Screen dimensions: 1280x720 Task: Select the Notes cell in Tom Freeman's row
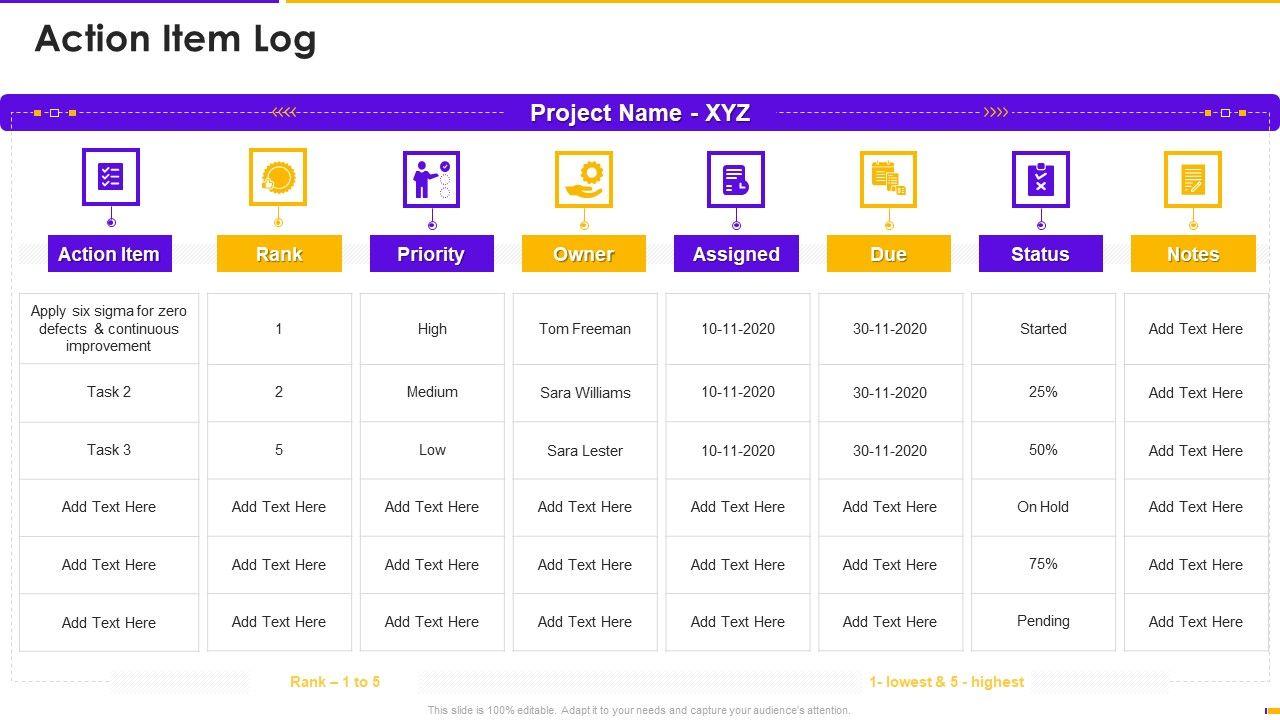[x=1196, y=329]
